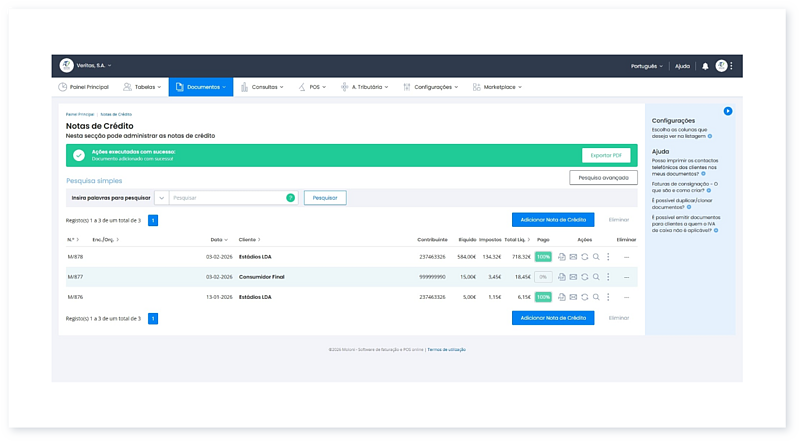Open the search field type dropdown
Screen dimensions: 800x442
(161, 198)
